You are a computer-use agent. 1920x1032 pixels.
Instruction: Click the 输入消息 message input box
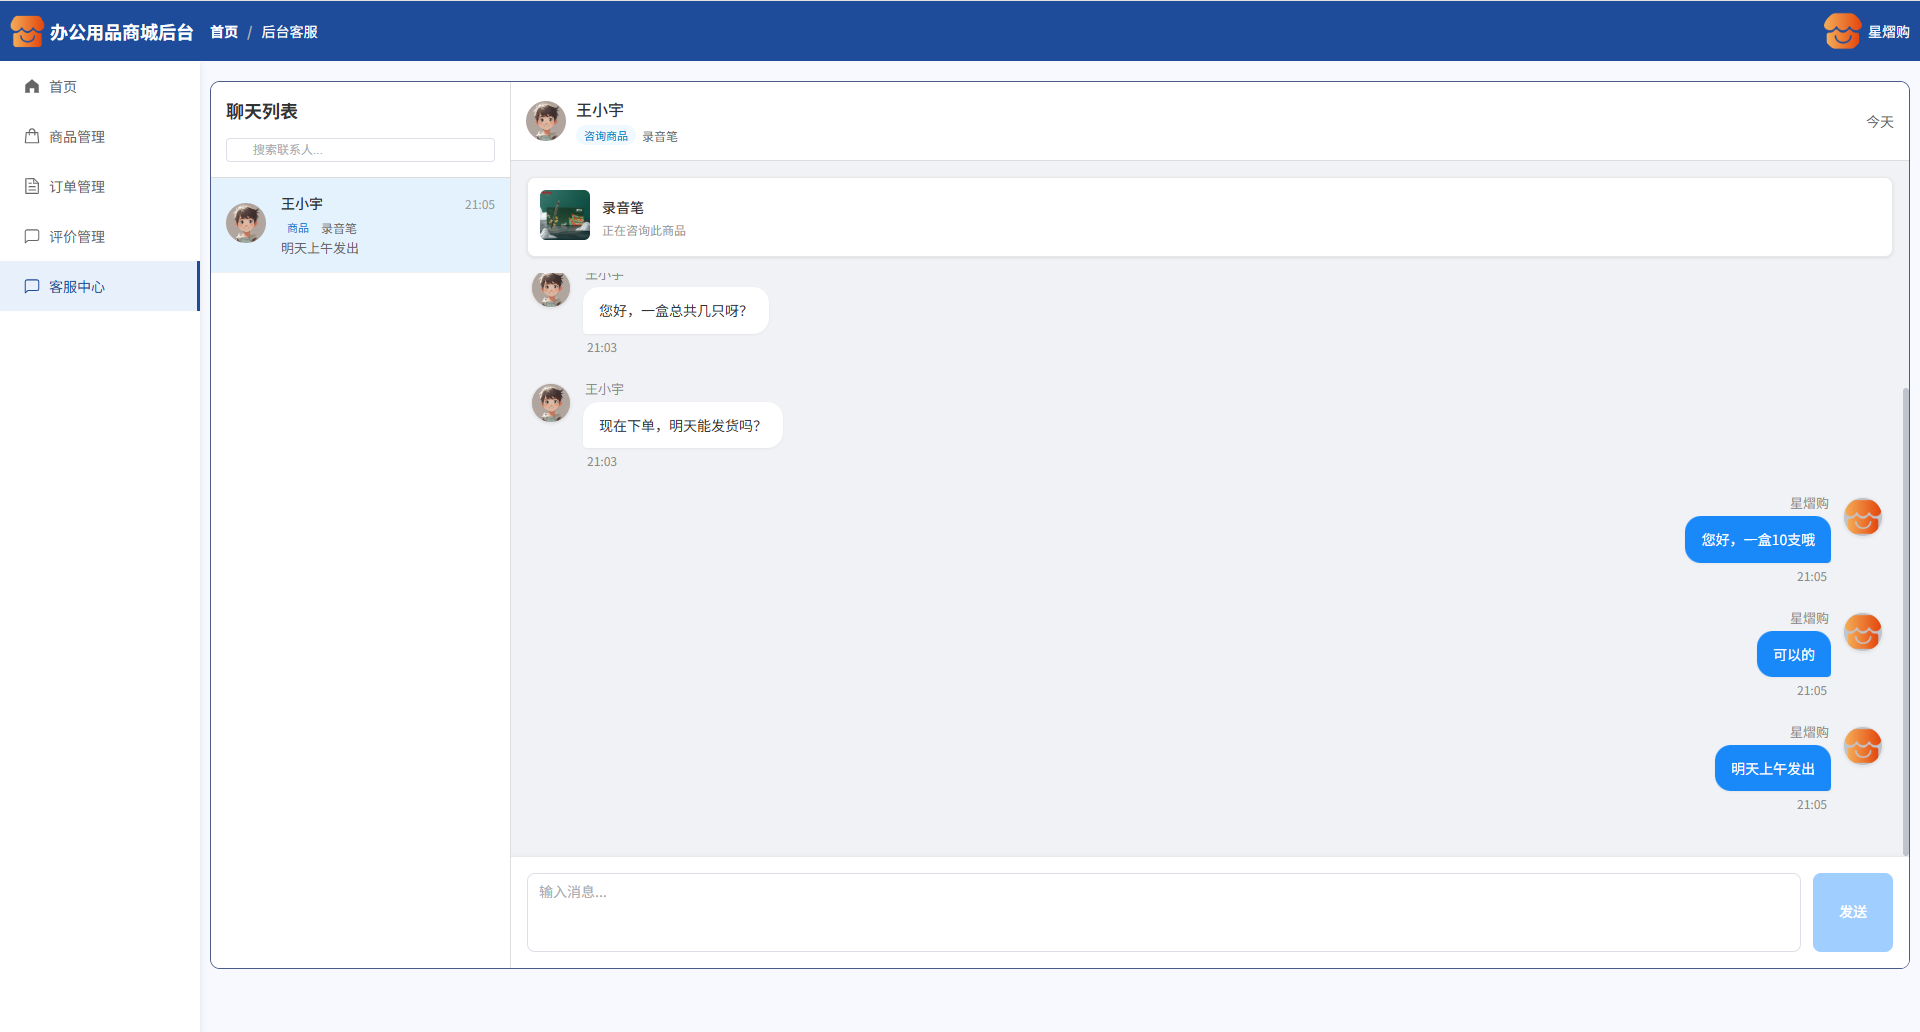[x=1163, y=912]
